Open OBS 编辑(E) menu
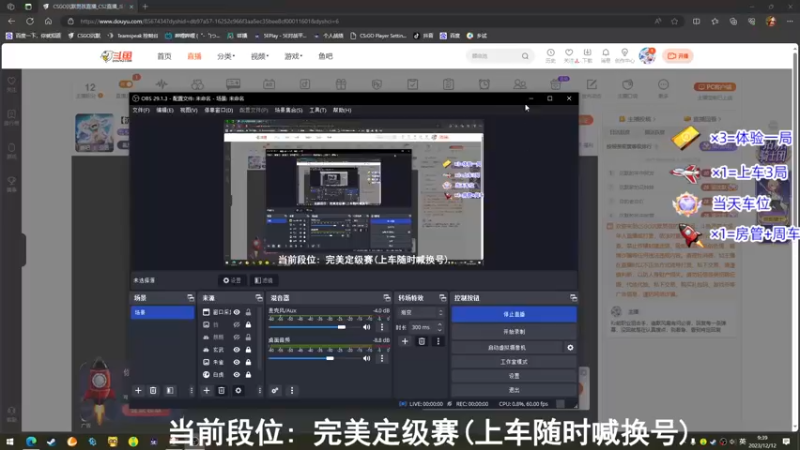The width and height of the screenshot is (800, 450). [165, 110]
